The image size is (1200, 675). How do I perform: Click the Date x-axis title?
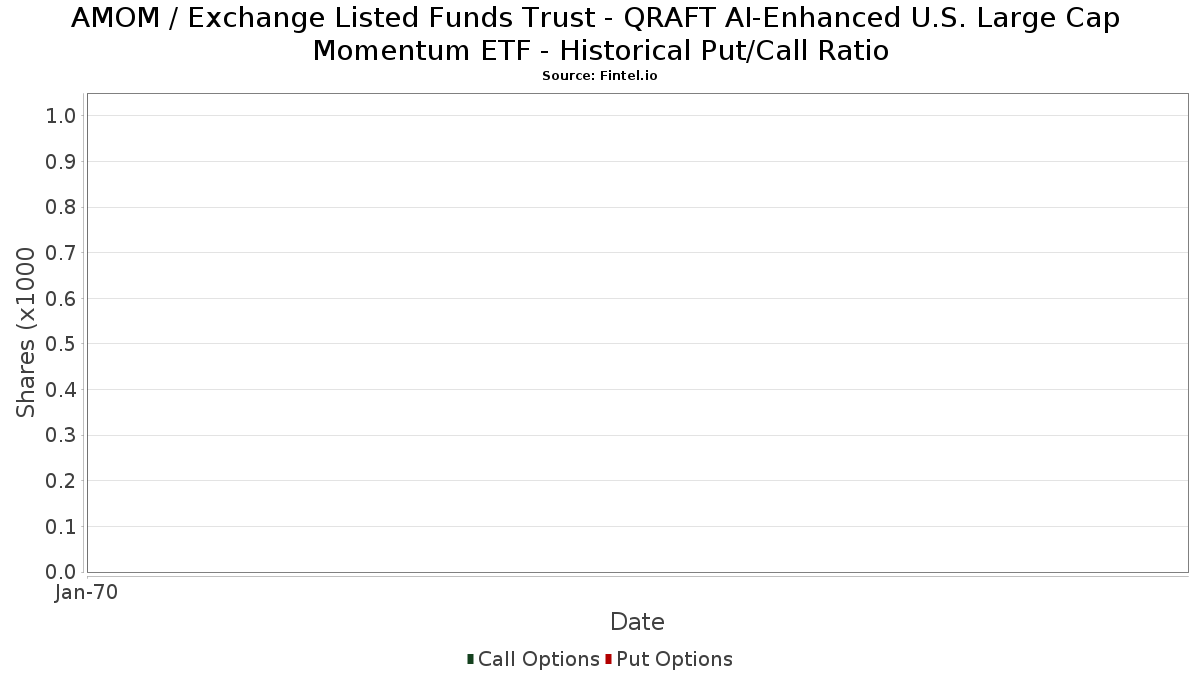coord(637,622)
